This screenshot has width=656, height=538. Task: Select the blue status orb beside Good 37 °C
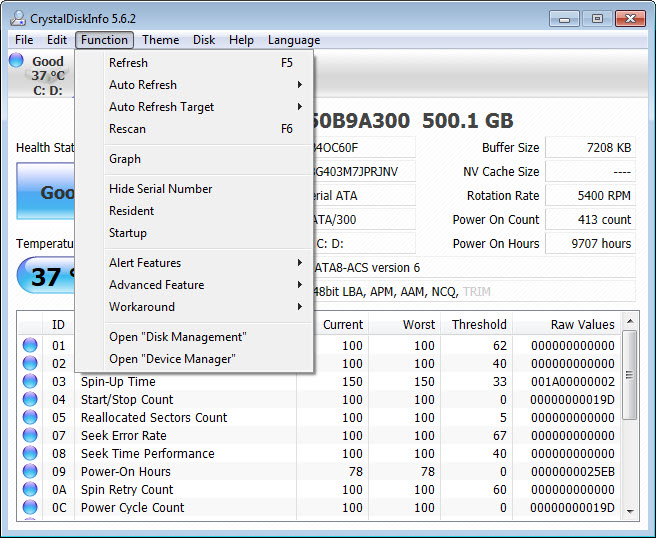16,60
